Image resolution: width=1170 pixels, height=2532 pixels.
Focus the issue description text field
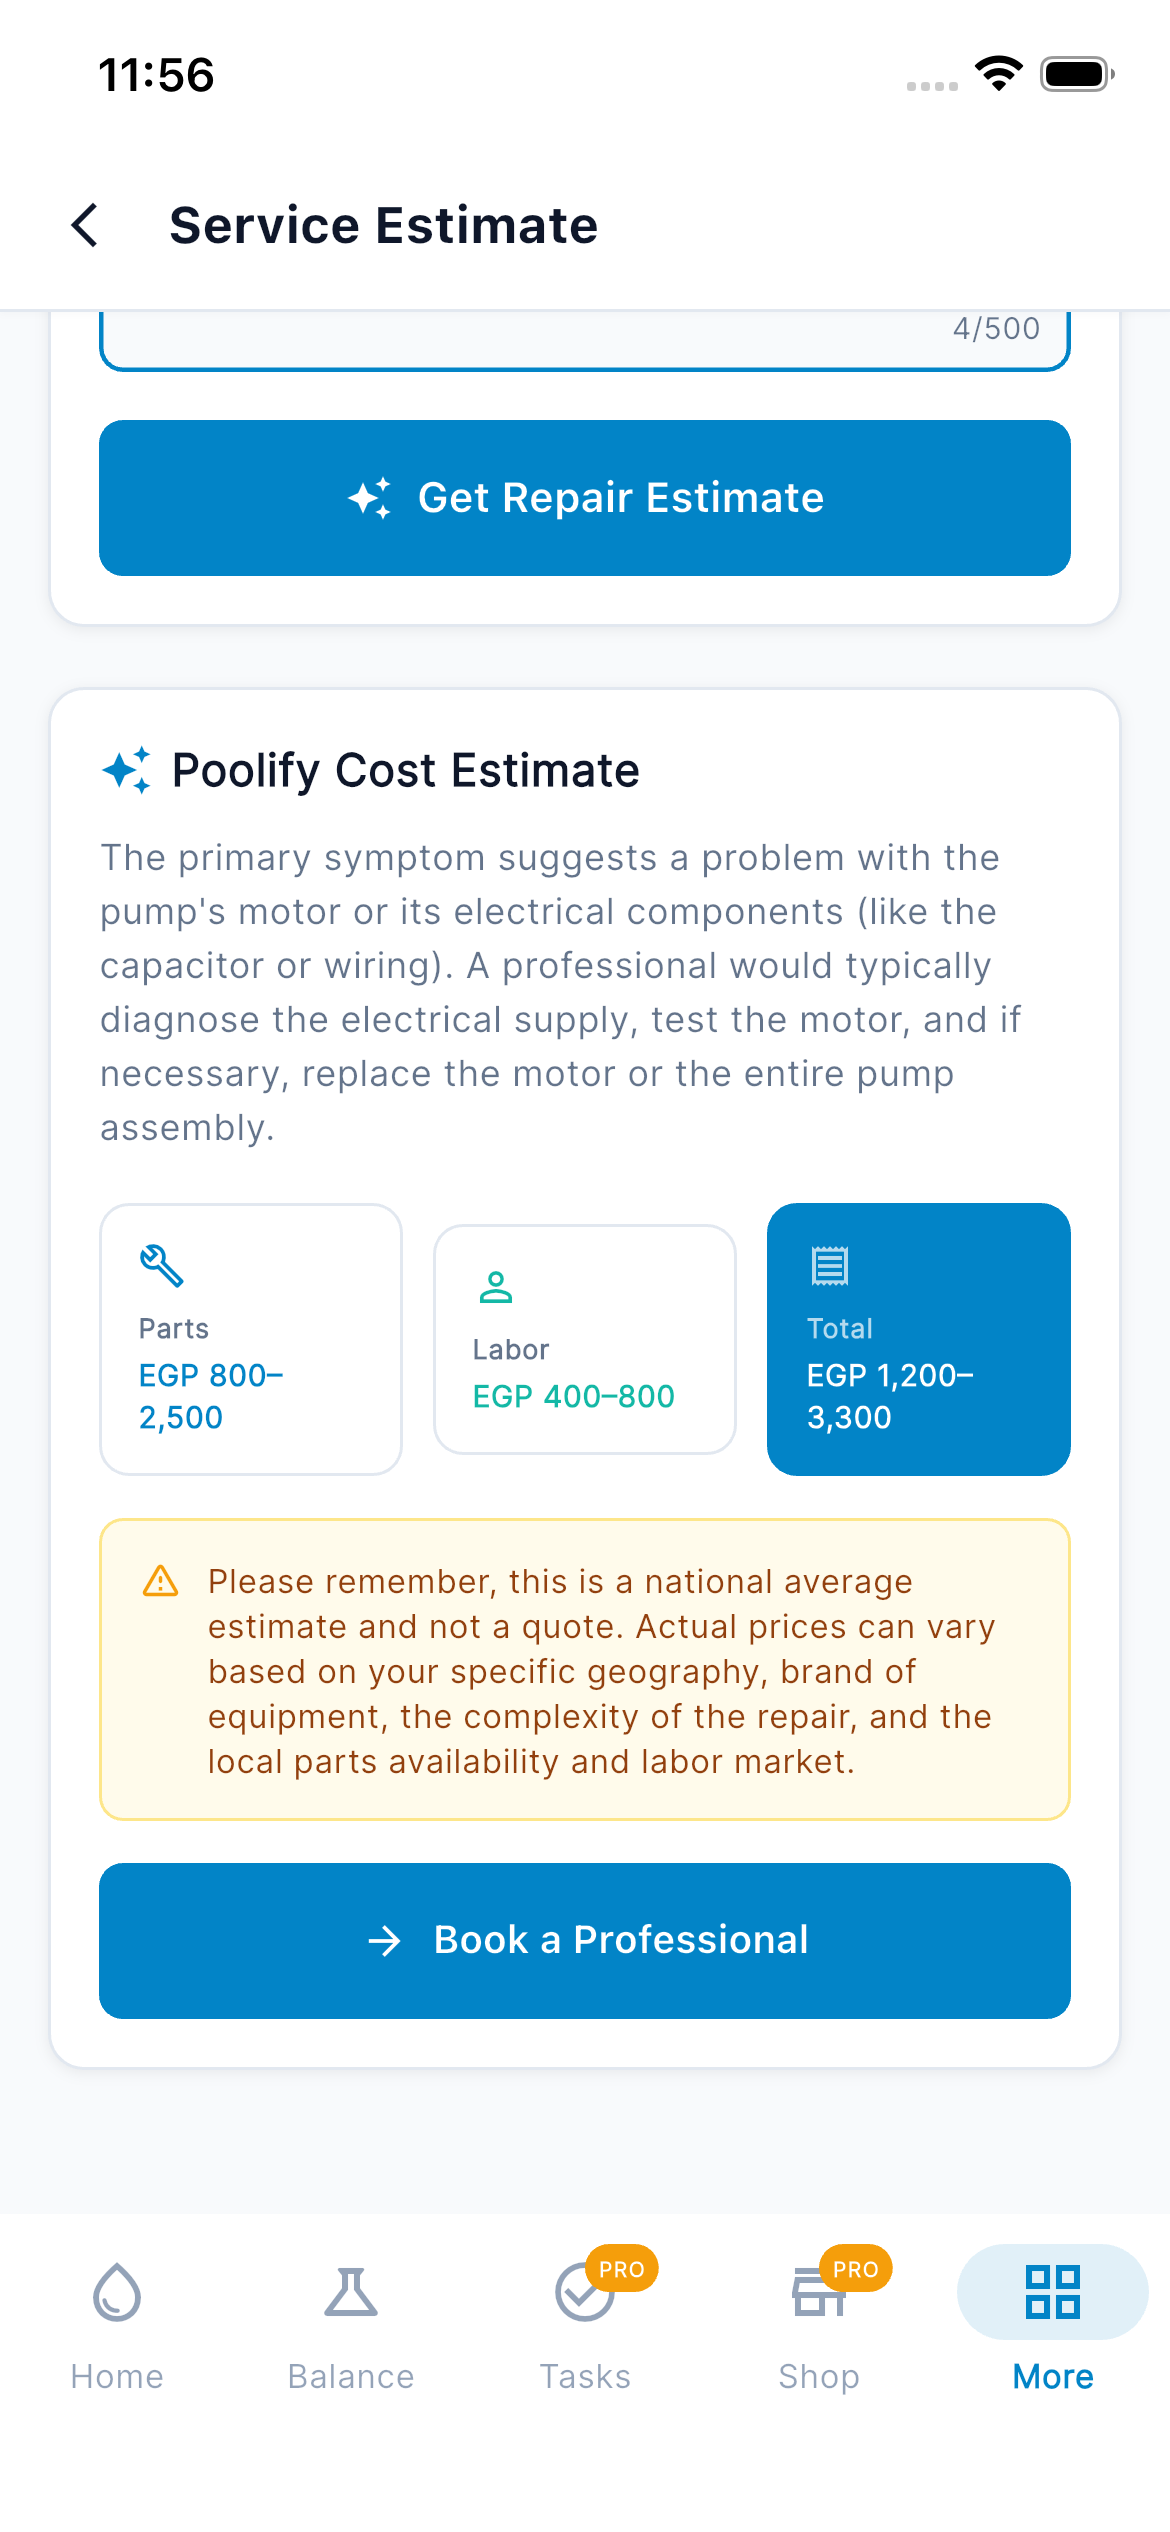585,341
